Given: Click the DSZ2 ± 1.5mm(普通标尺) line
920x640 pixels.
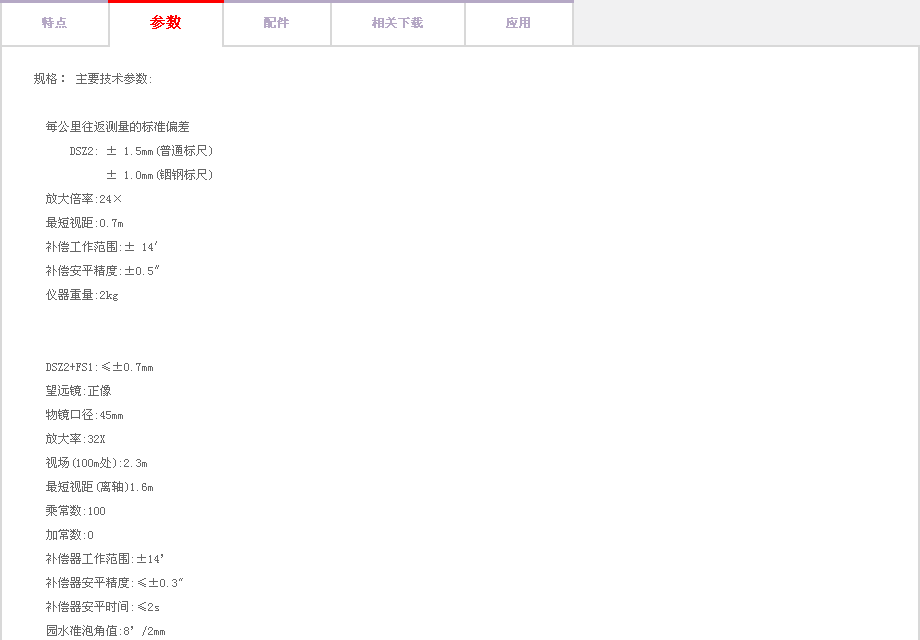Looking at the screenshot, I should click(141, 151).
